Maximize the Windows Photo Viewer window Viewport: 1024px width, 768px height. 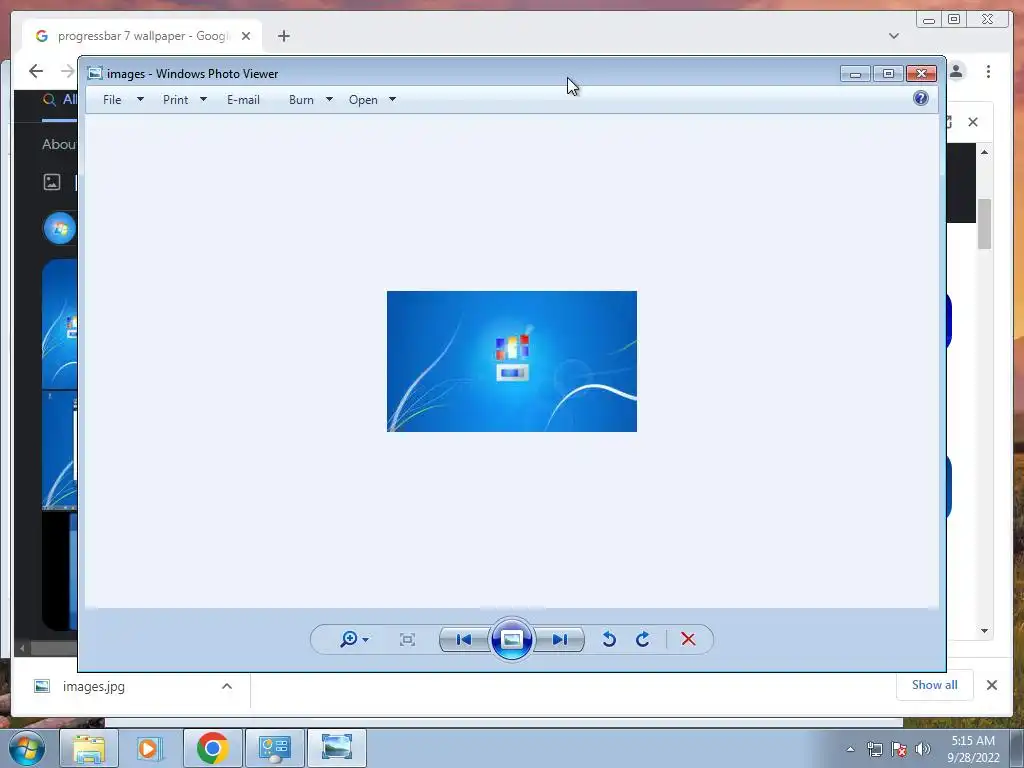888,74
